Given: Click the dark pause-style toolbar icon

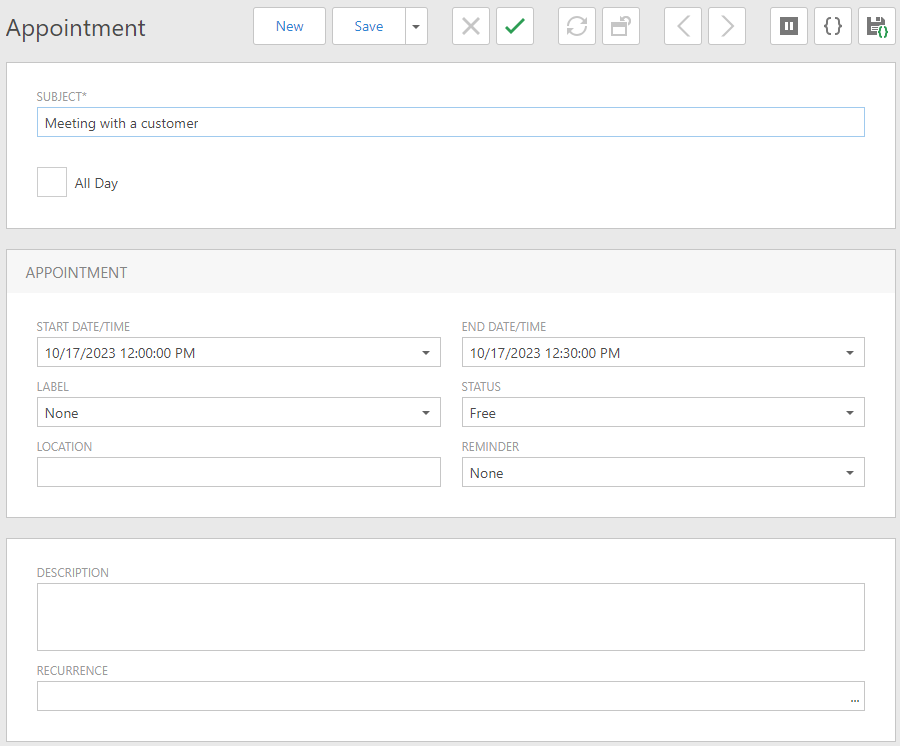Looking at the screenshot, I should (789, 26).
